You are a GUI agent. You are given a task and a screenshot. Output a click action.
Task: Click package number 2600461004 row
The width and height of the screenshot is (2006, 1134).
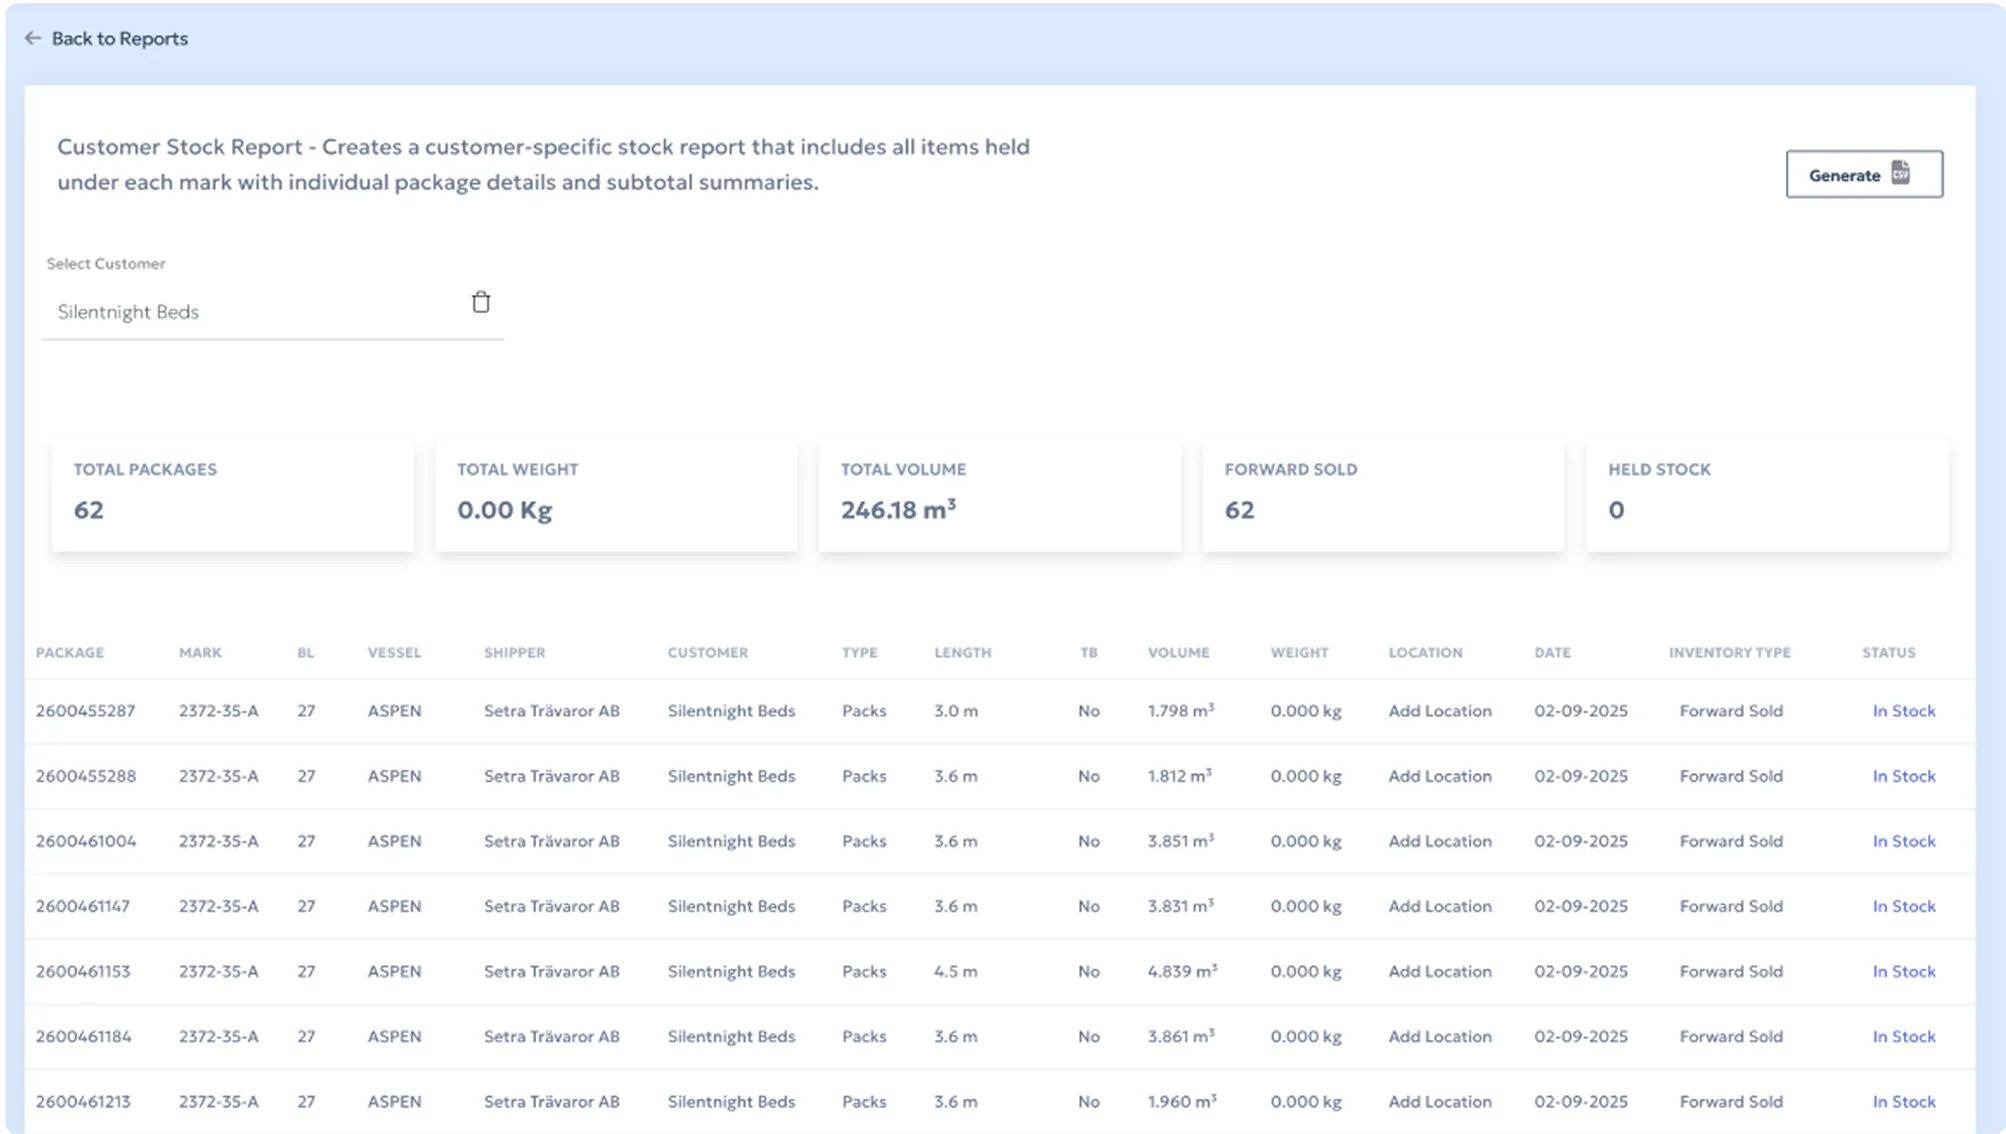pyautogui.click(x=86, y=841)
